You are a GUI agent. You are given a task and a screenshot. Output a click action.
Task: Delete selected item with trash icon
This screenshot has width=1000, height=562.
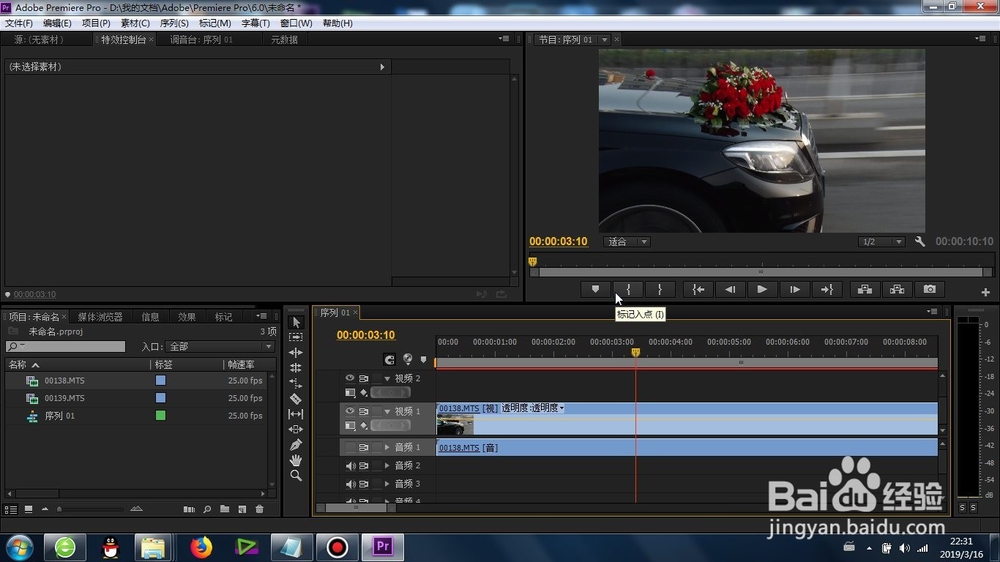[260, 509]
